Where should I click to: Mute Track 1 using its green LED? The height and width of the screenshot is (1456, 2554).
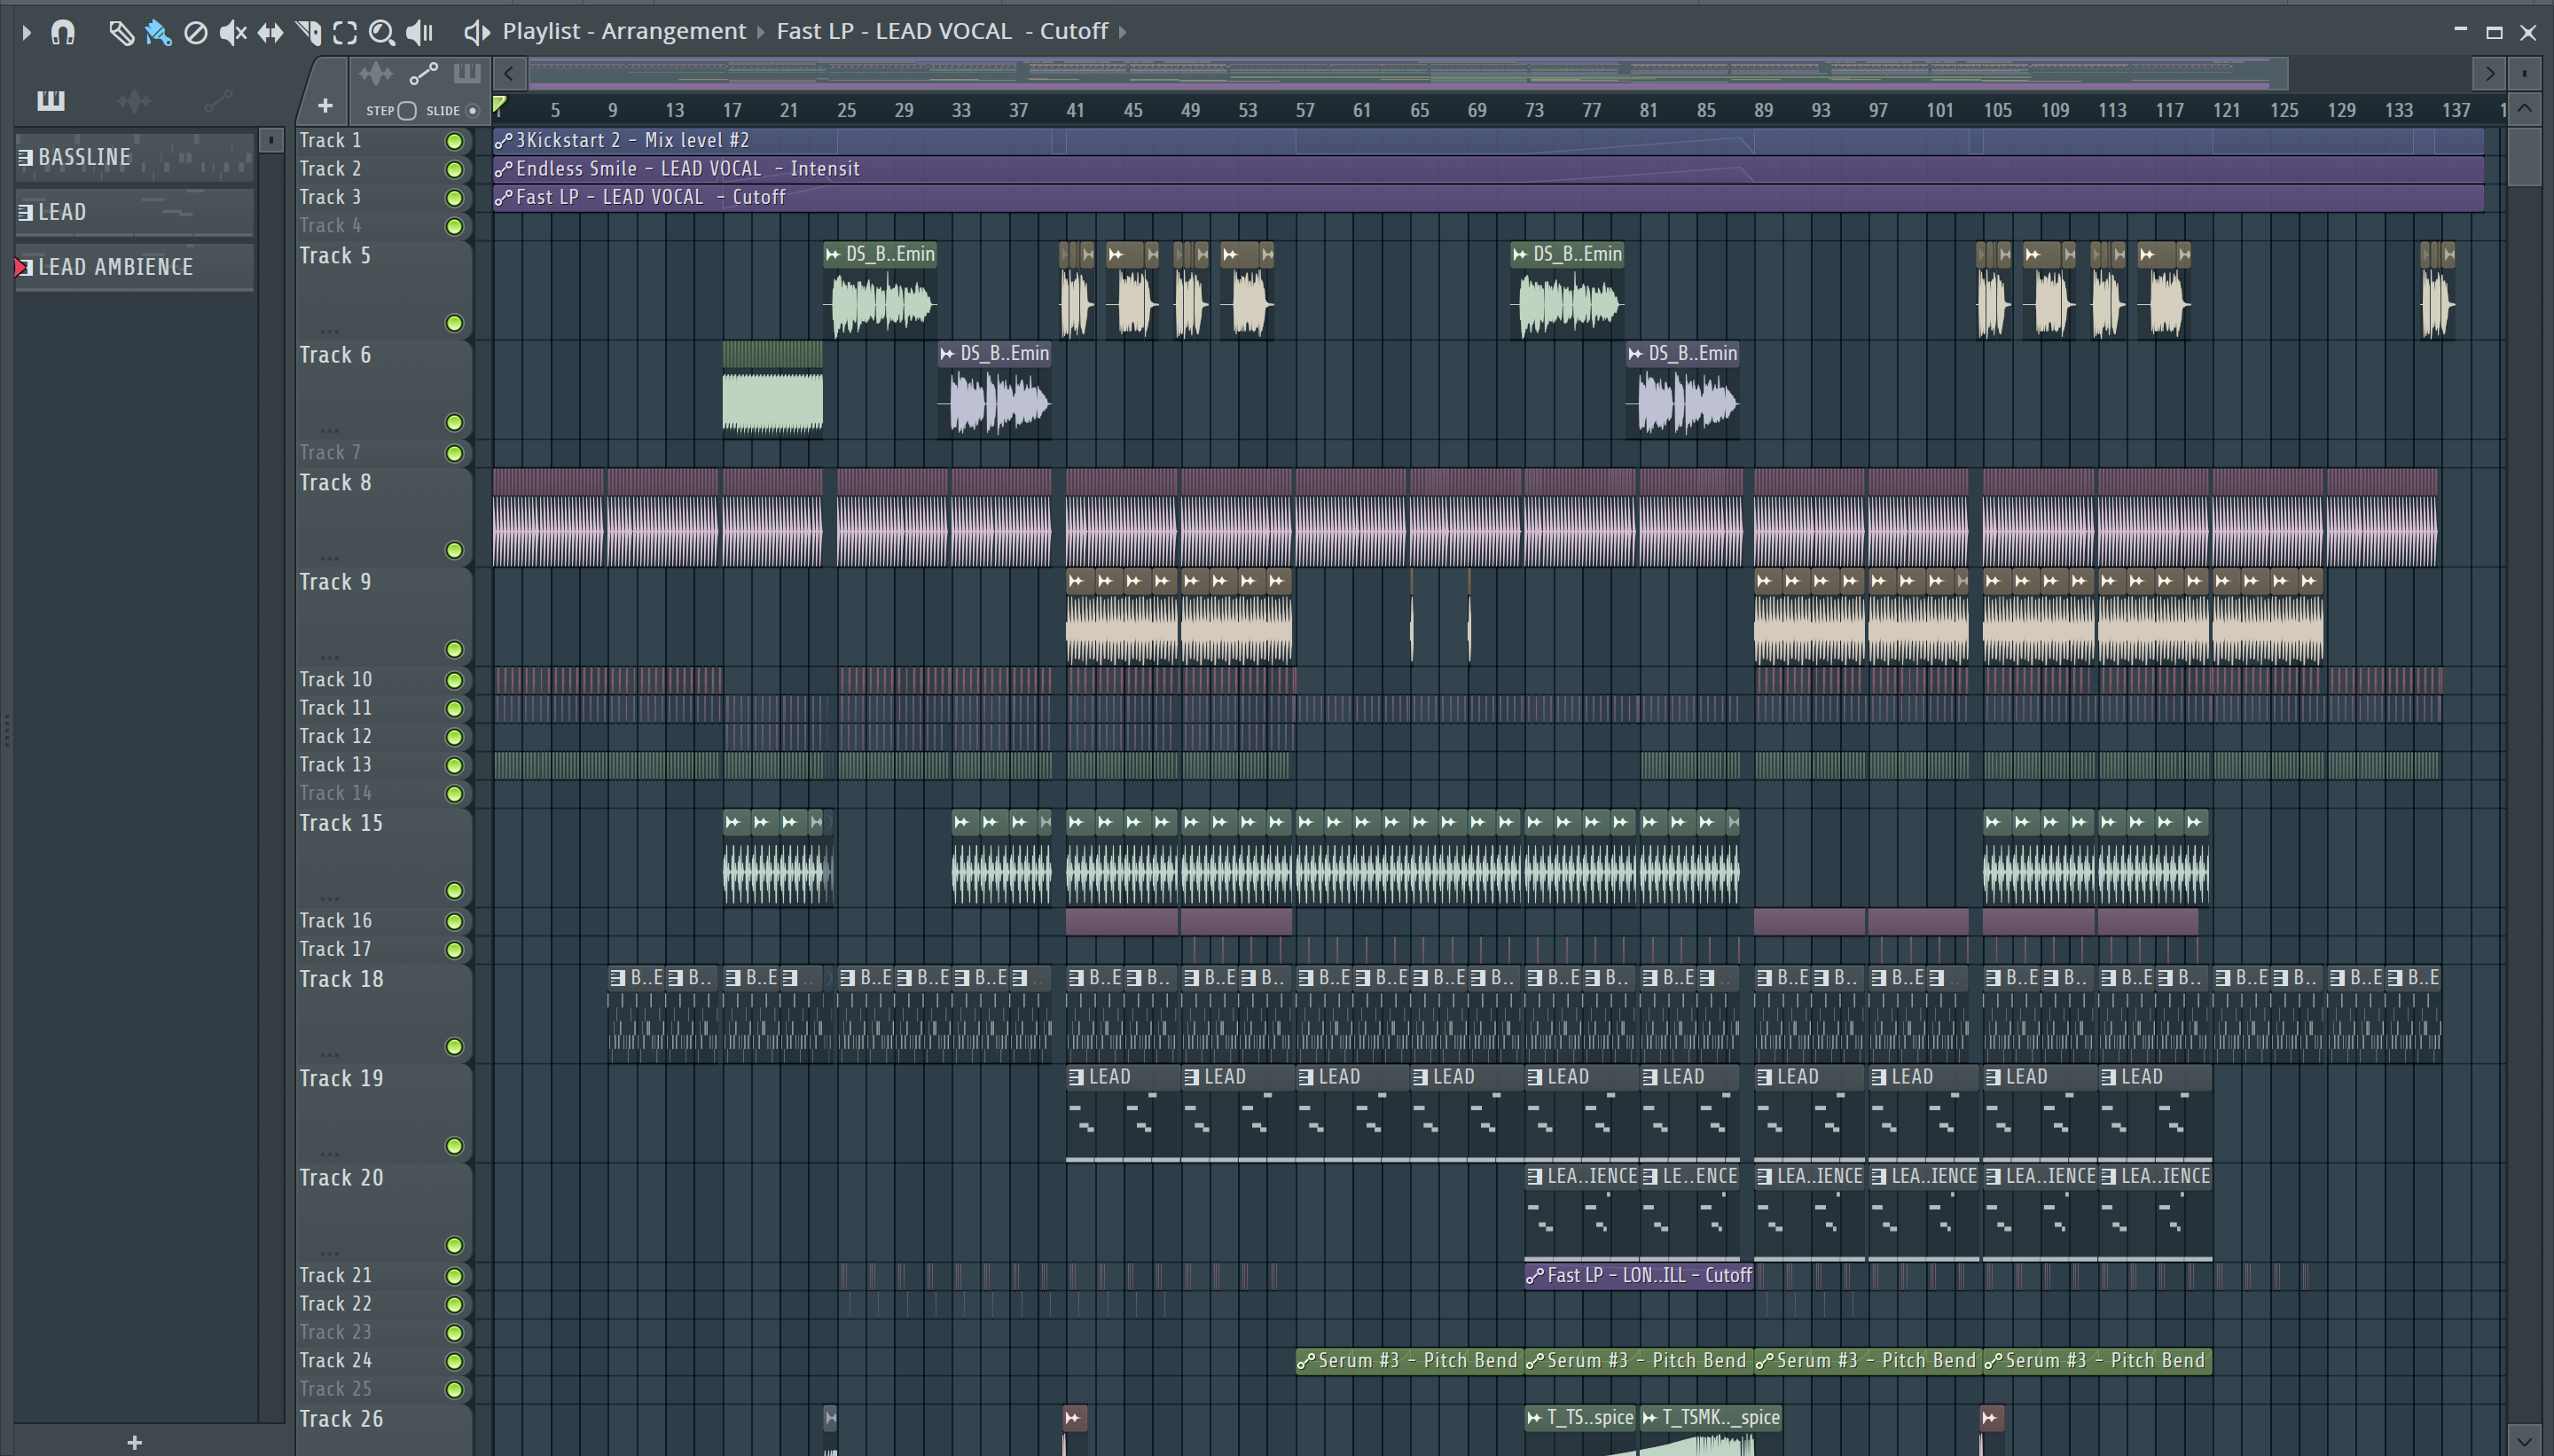click(x=454, y=141)
